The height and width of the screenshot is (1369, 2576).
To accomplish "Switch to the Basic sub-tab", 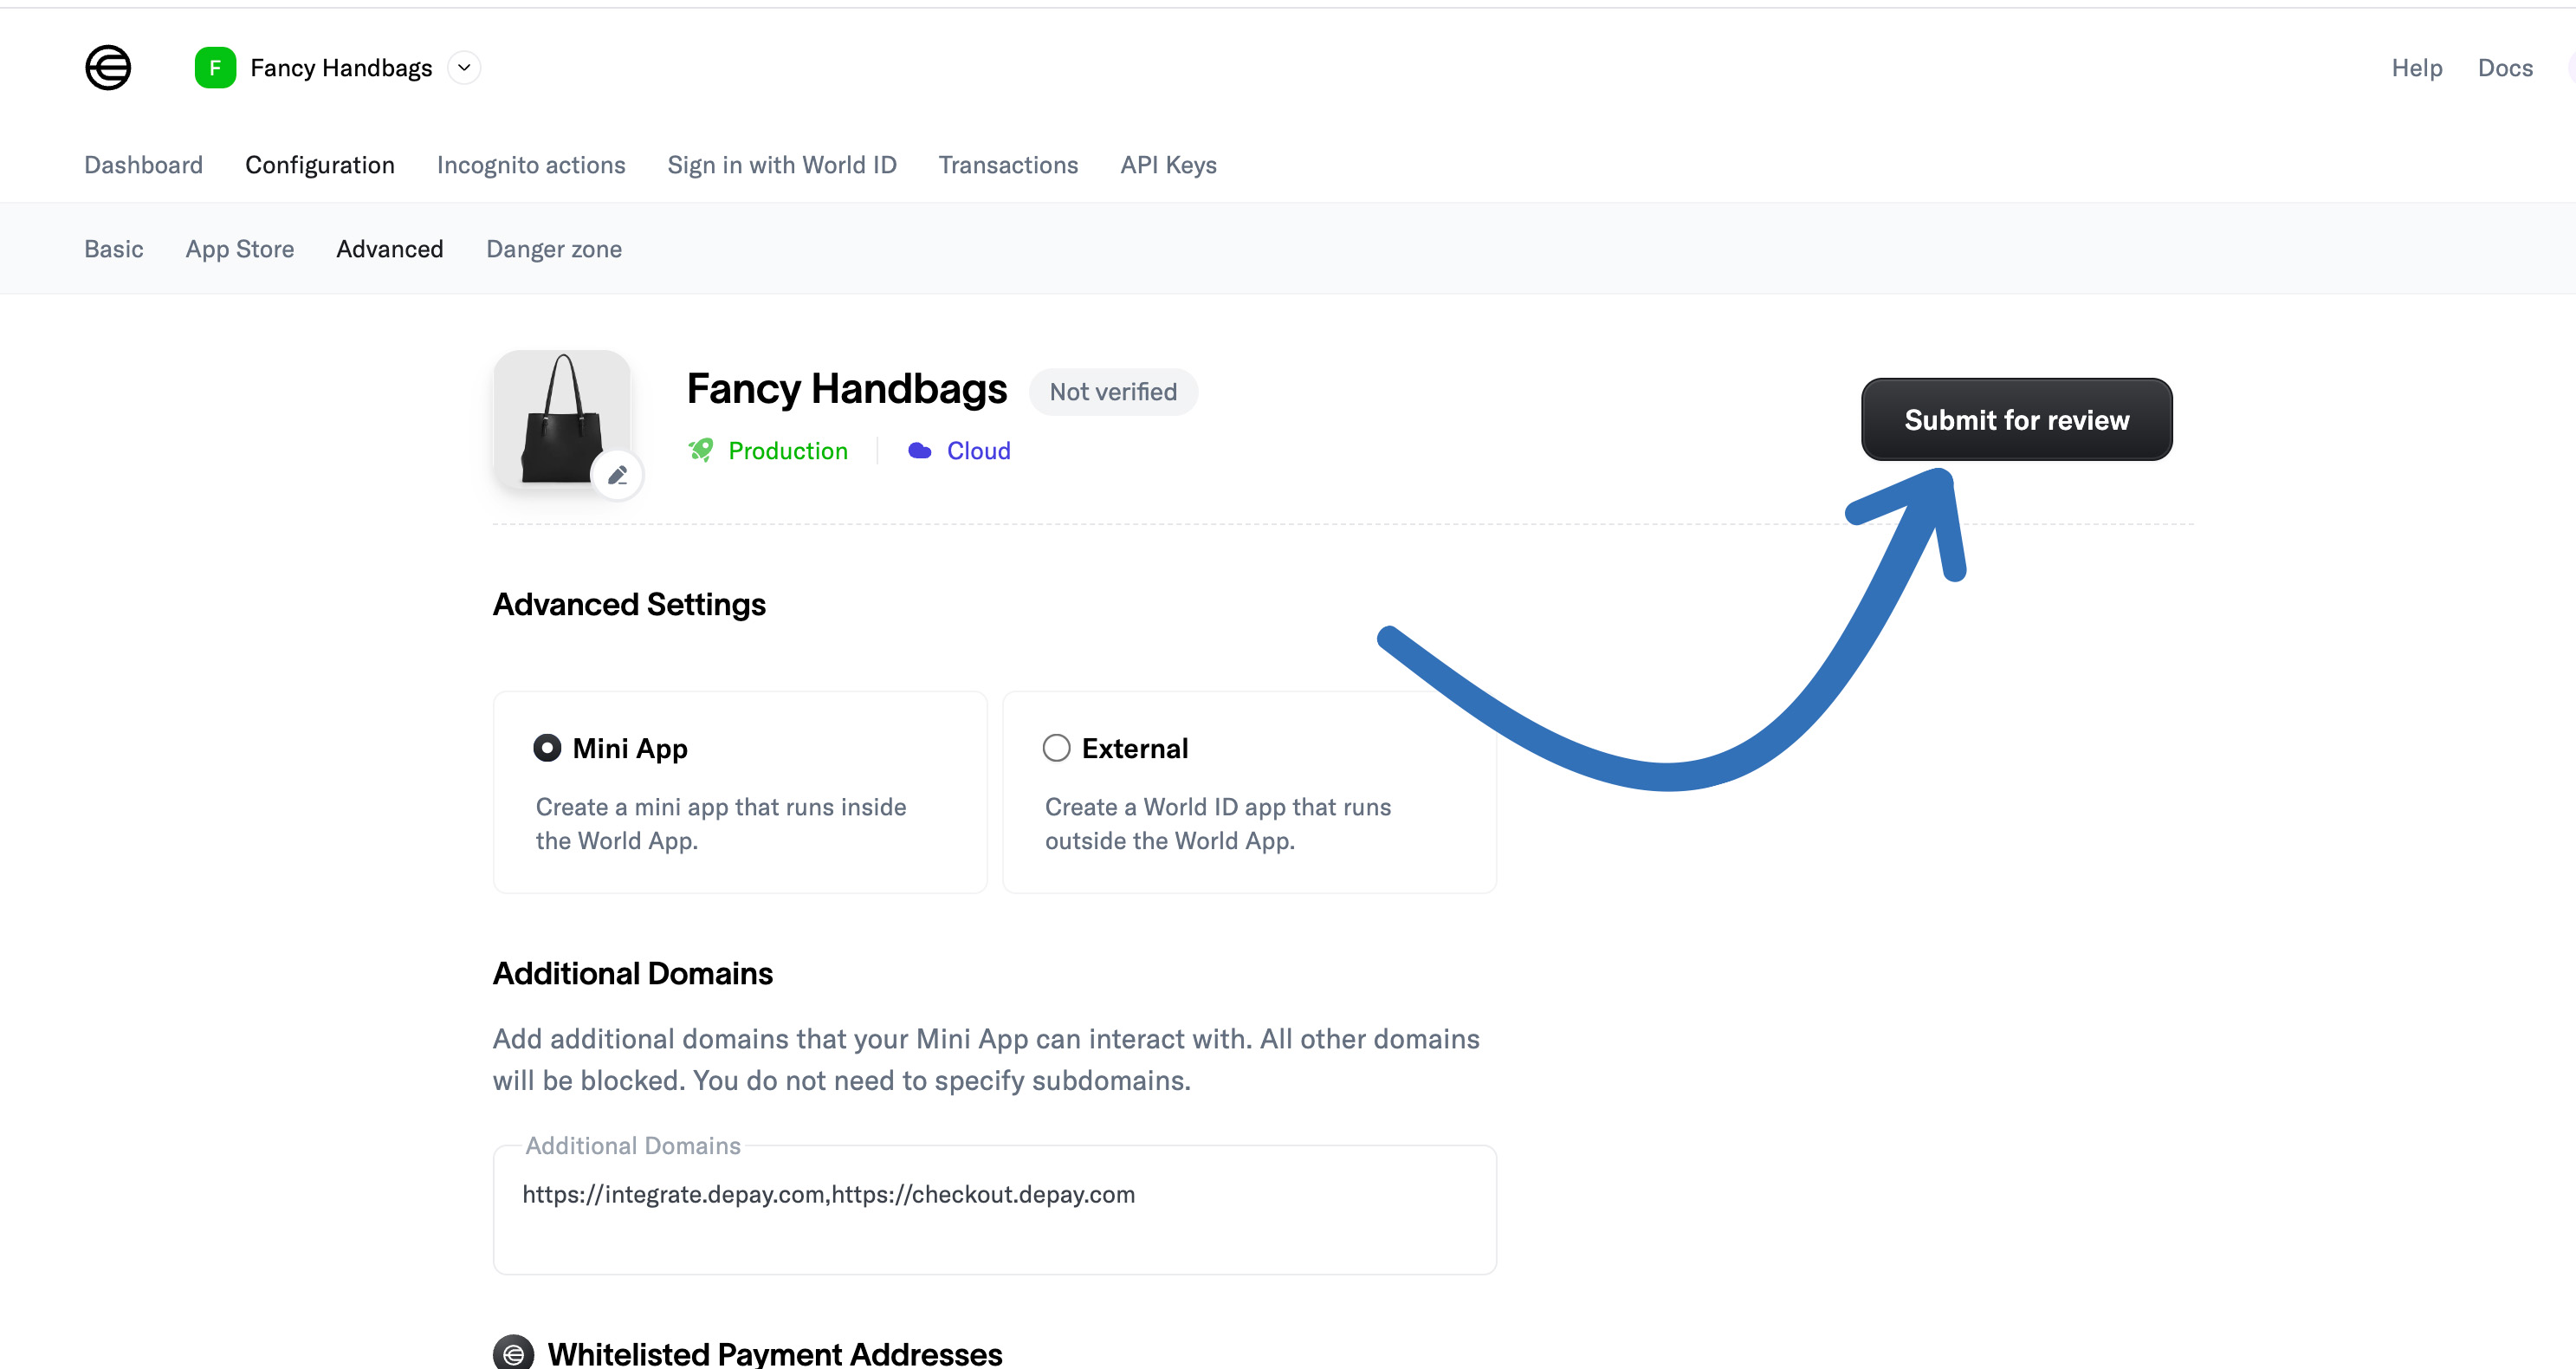I will click(114, 249).
